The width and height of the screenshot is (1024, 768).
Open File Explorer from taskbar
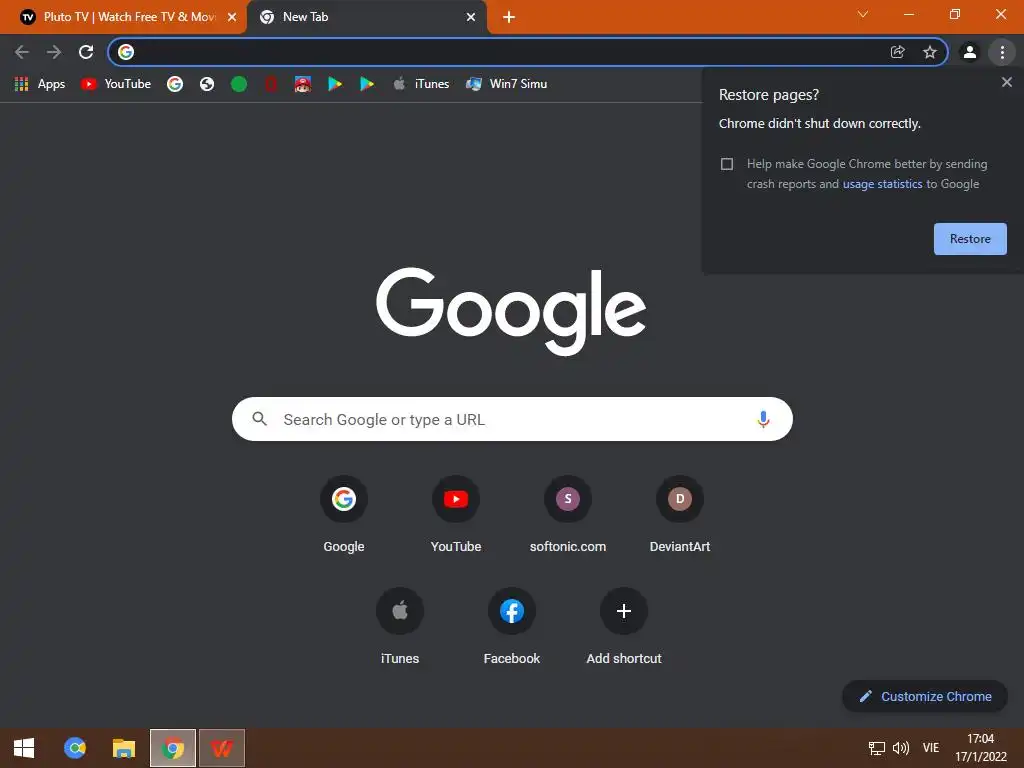tap(123, 748)
